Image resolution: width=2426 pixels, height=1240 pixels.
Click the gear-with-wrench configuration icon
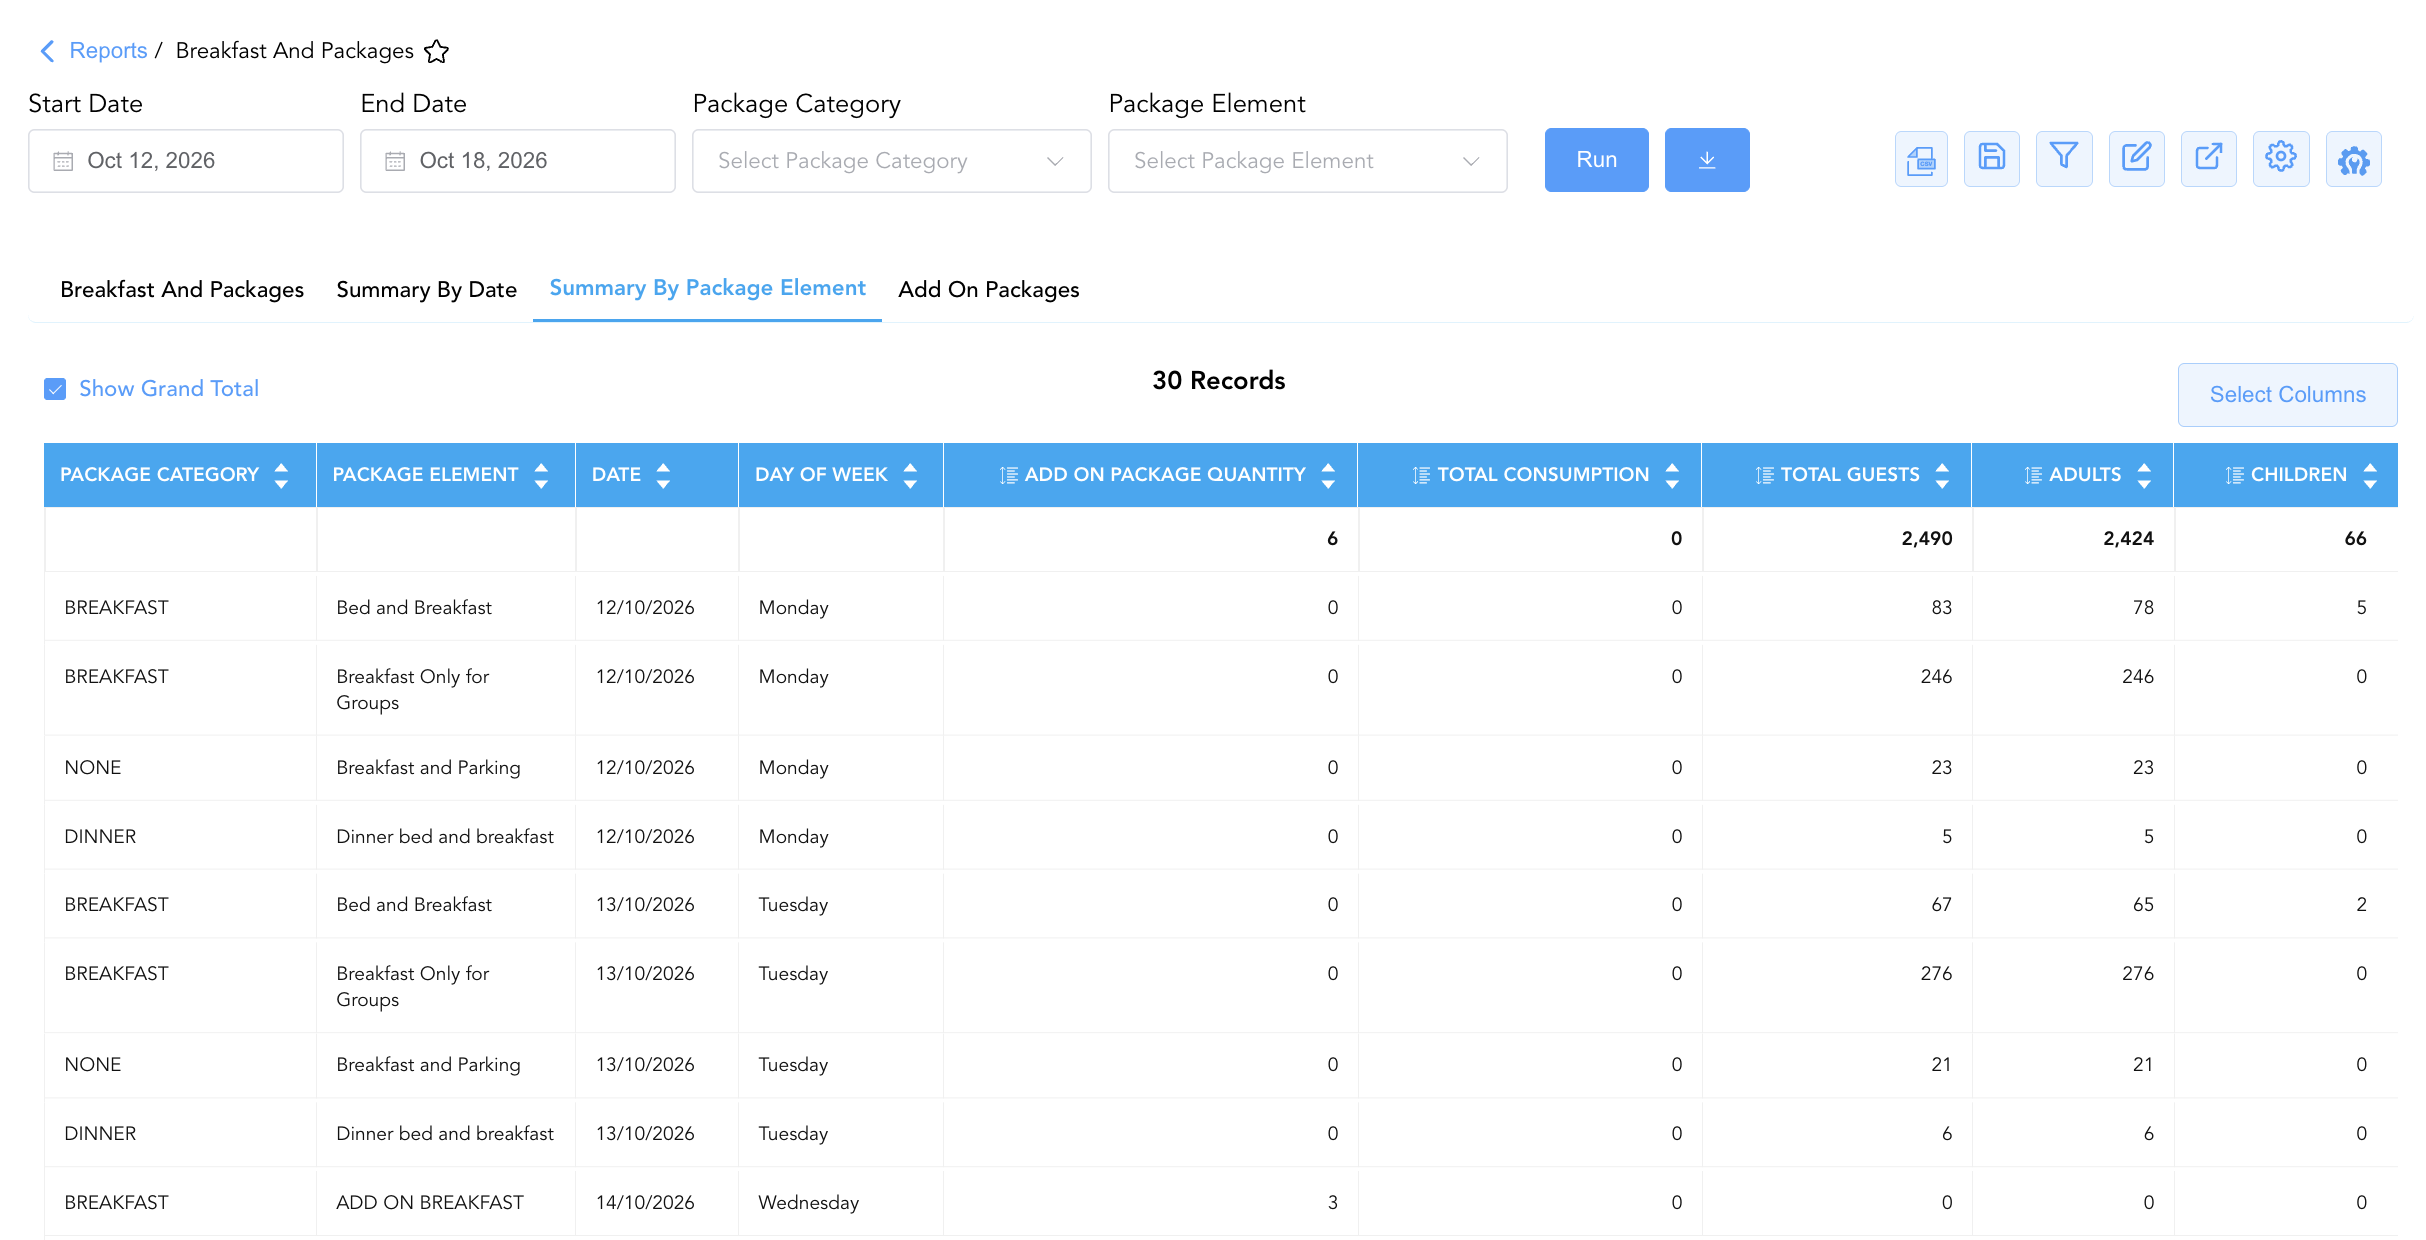click(2354, 159)
